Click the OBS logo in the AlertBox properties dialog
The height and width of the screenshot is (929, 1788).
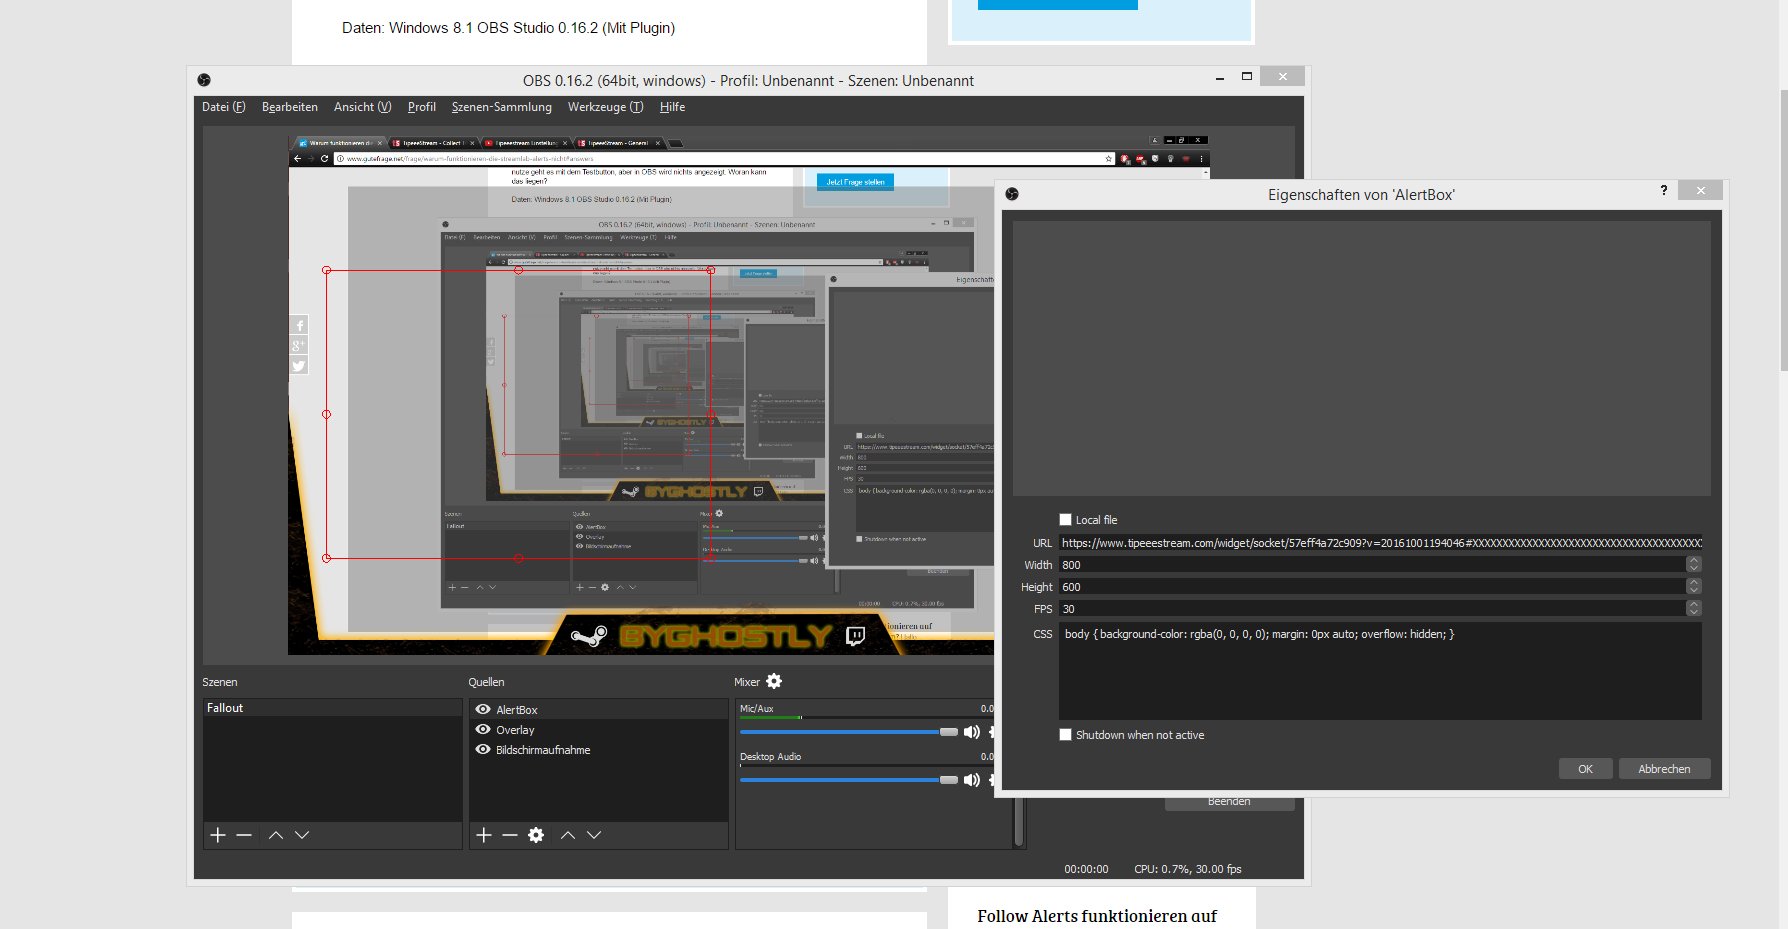pos(1012,194)
